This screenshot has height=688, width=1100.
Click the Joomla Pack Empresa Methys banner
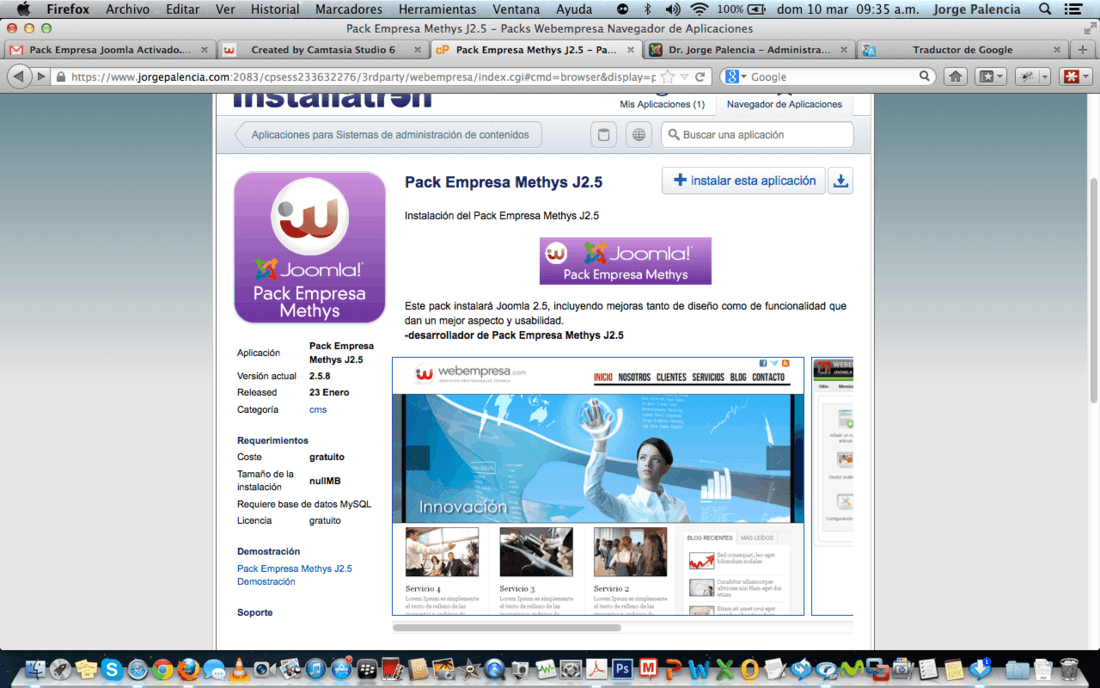pyautogui.click(x=625, y=261)
